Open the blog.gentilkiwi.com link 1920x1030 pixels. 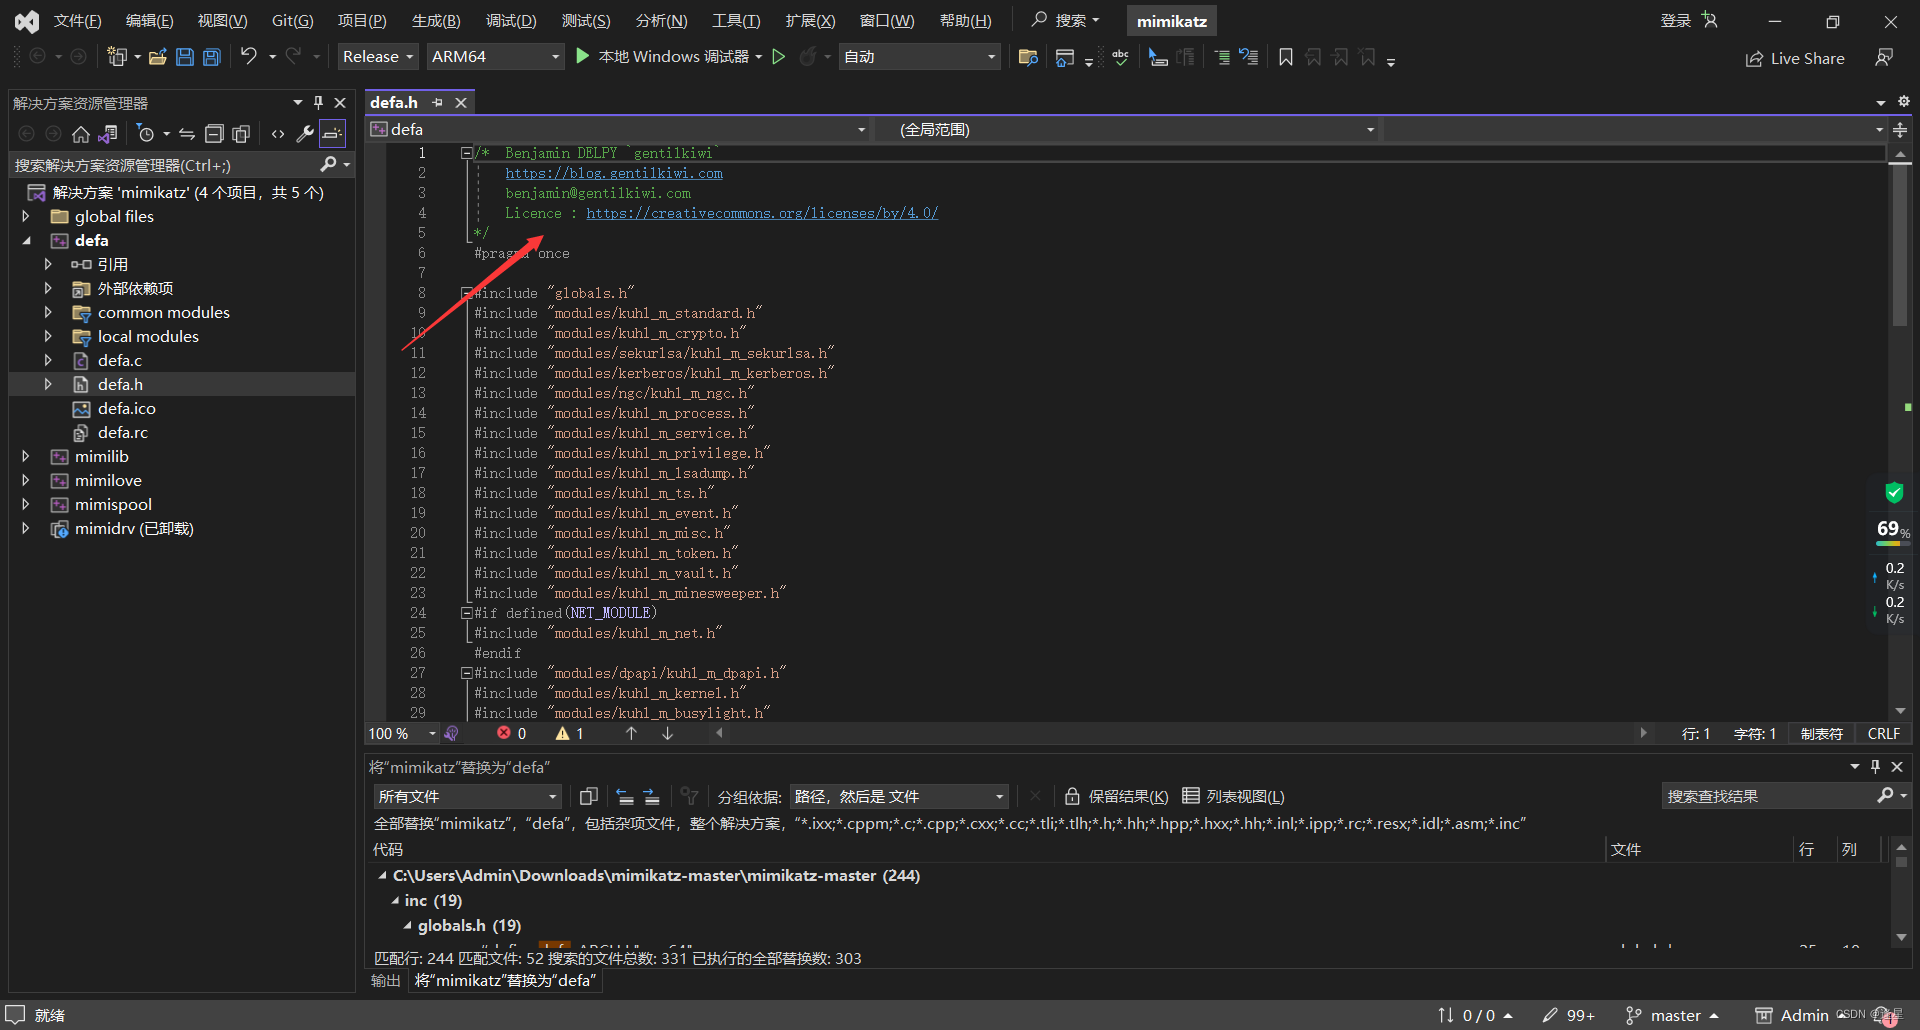614,173
